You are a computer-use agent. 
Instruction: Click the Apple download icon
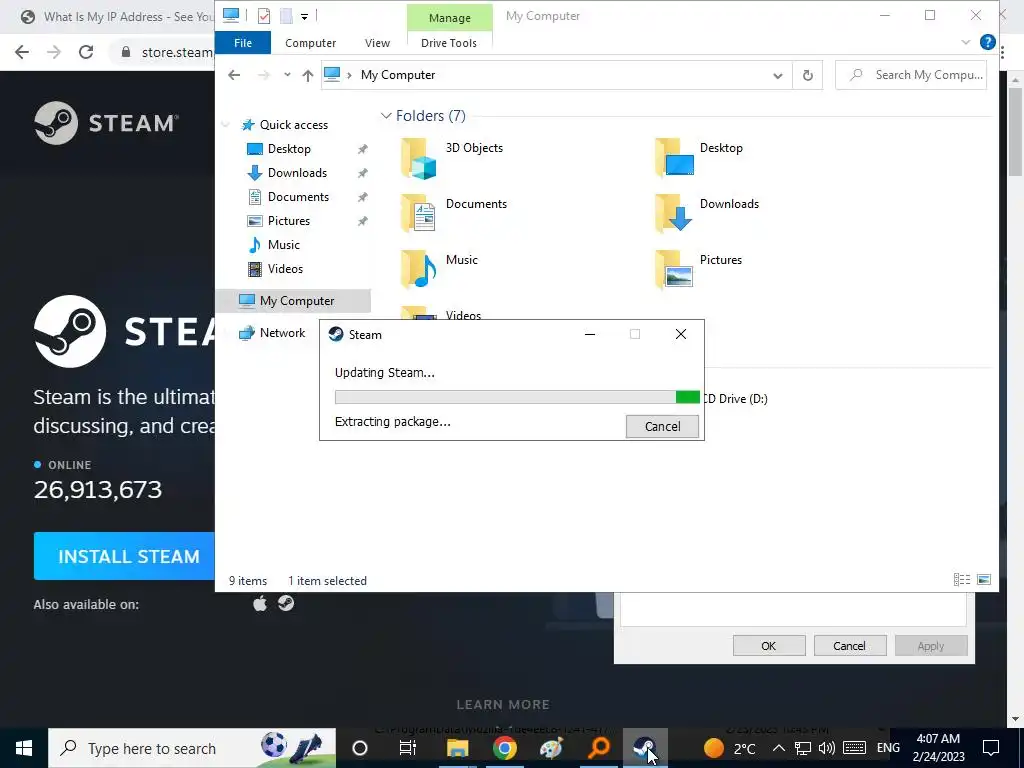click(260, 603)
